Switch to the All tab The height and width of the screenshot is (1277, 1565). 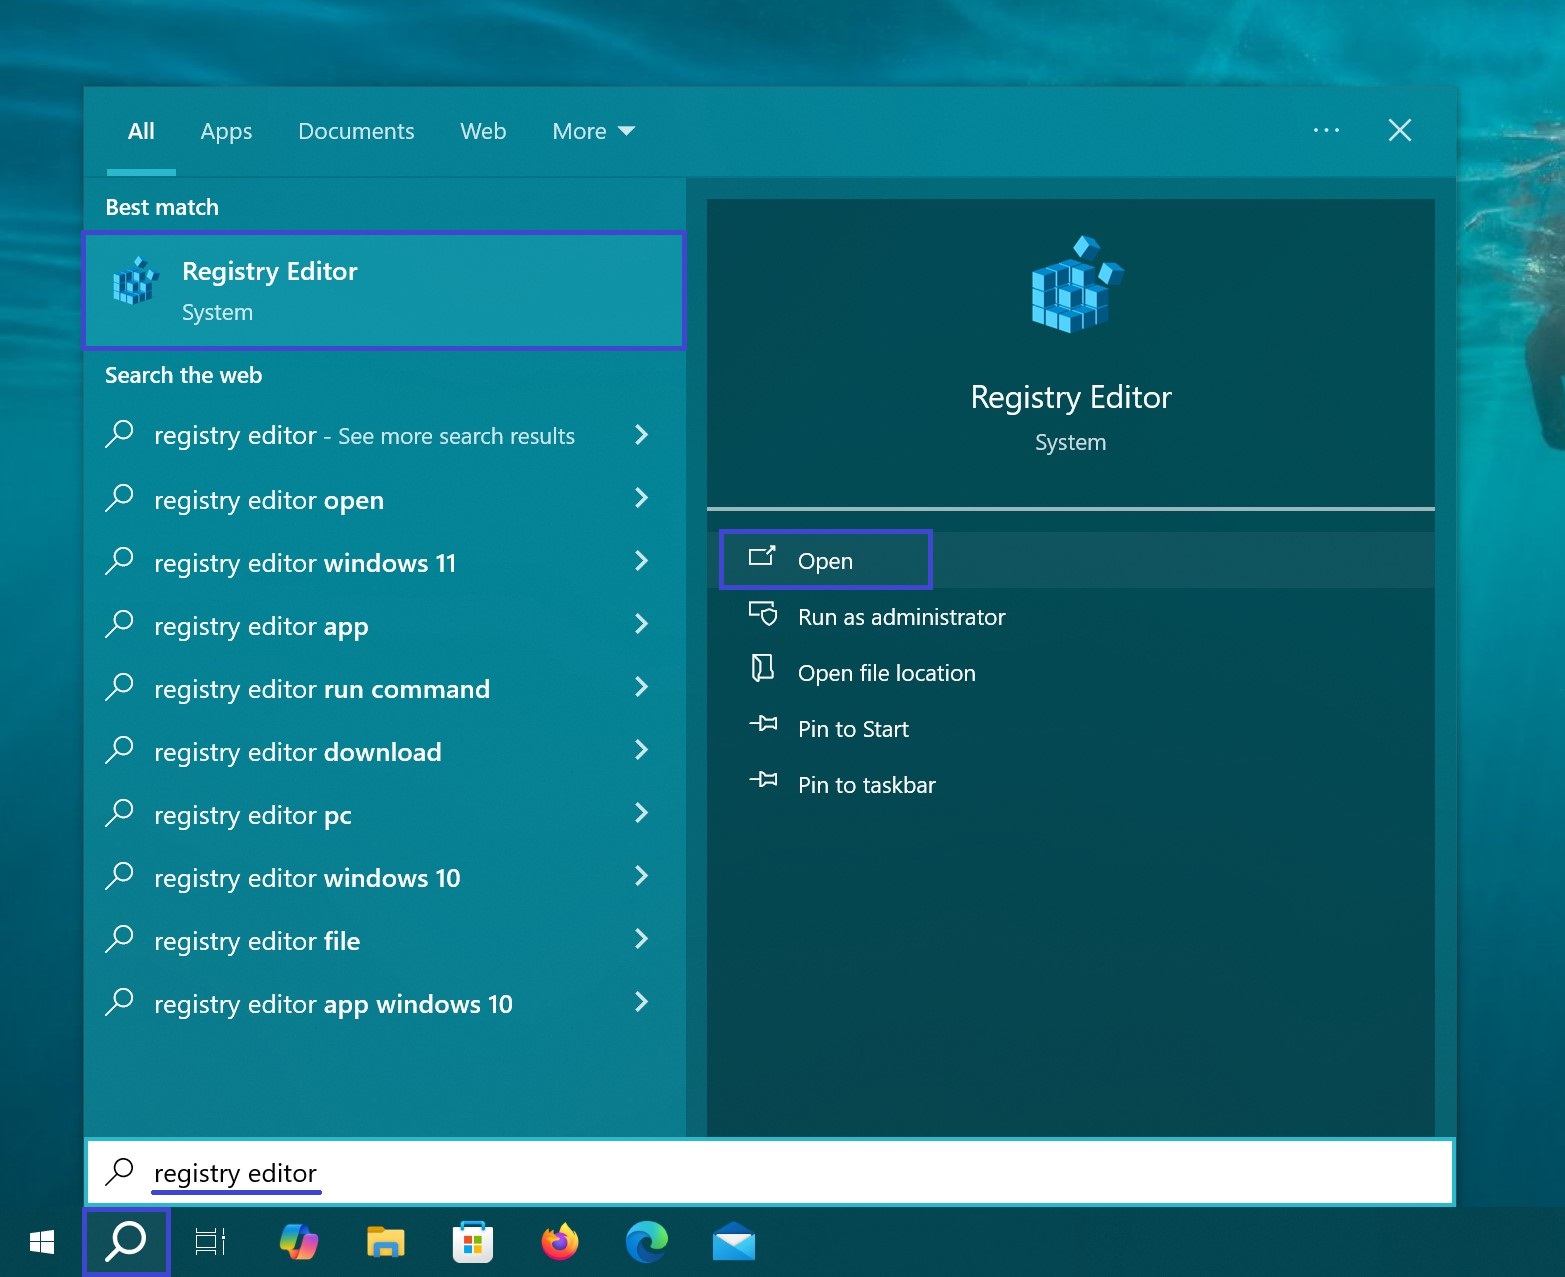141,131
